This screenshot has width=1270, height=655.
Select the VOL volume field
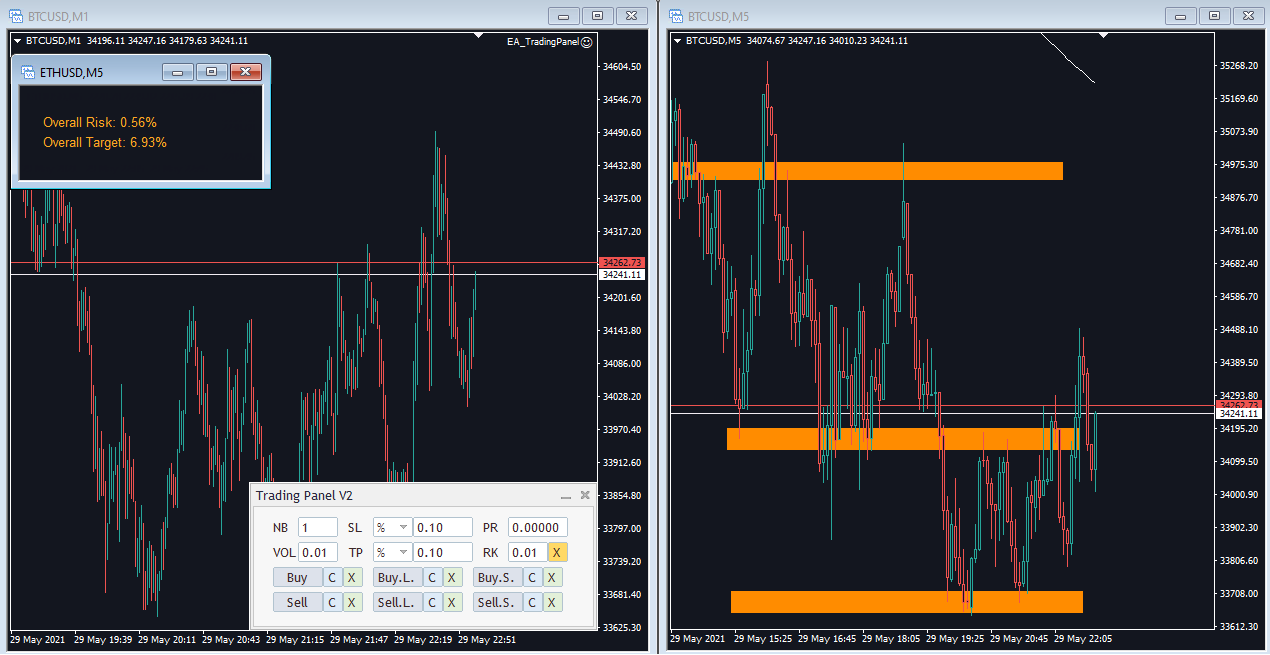[317, 552]
